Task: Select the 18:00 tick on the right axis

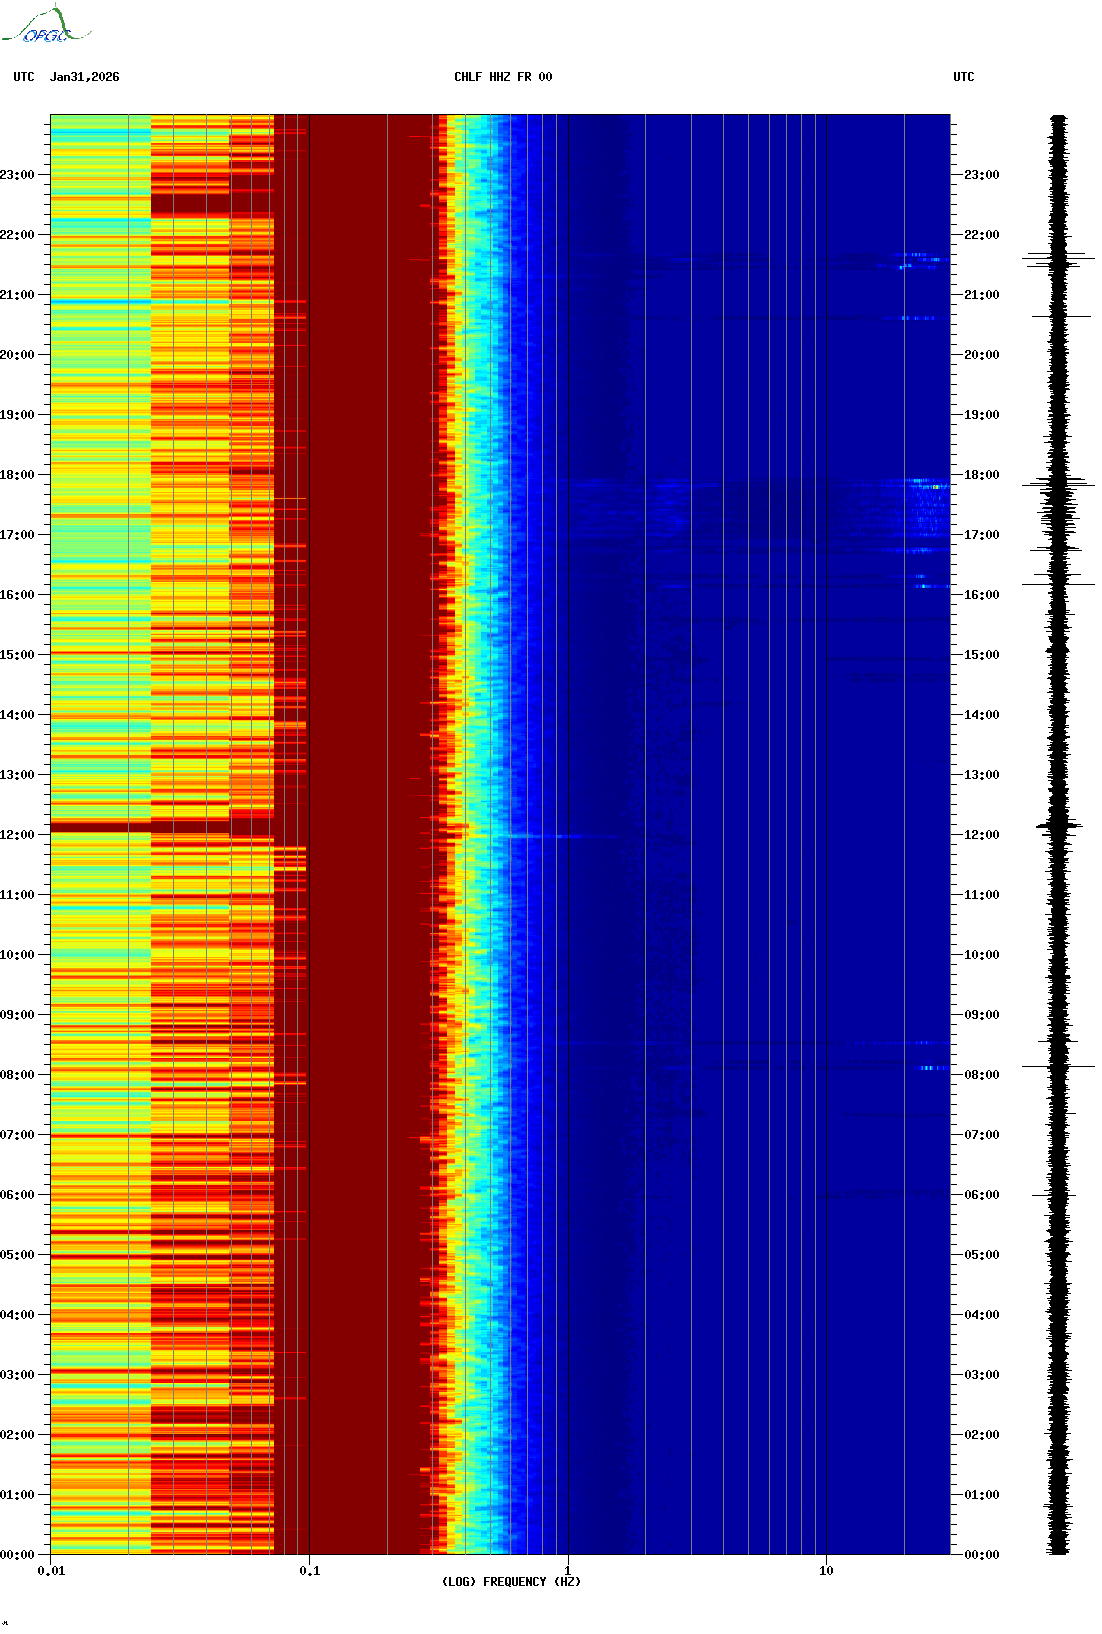Action: click(x=981, y=475)
